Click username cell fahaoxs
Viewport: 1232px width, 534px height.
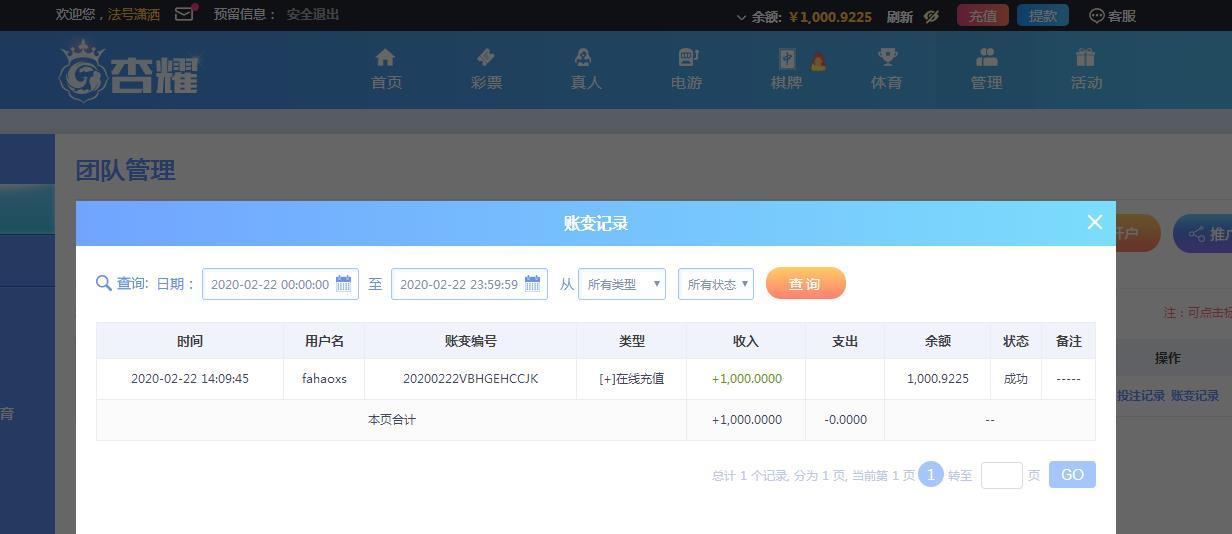pos(324,379)
